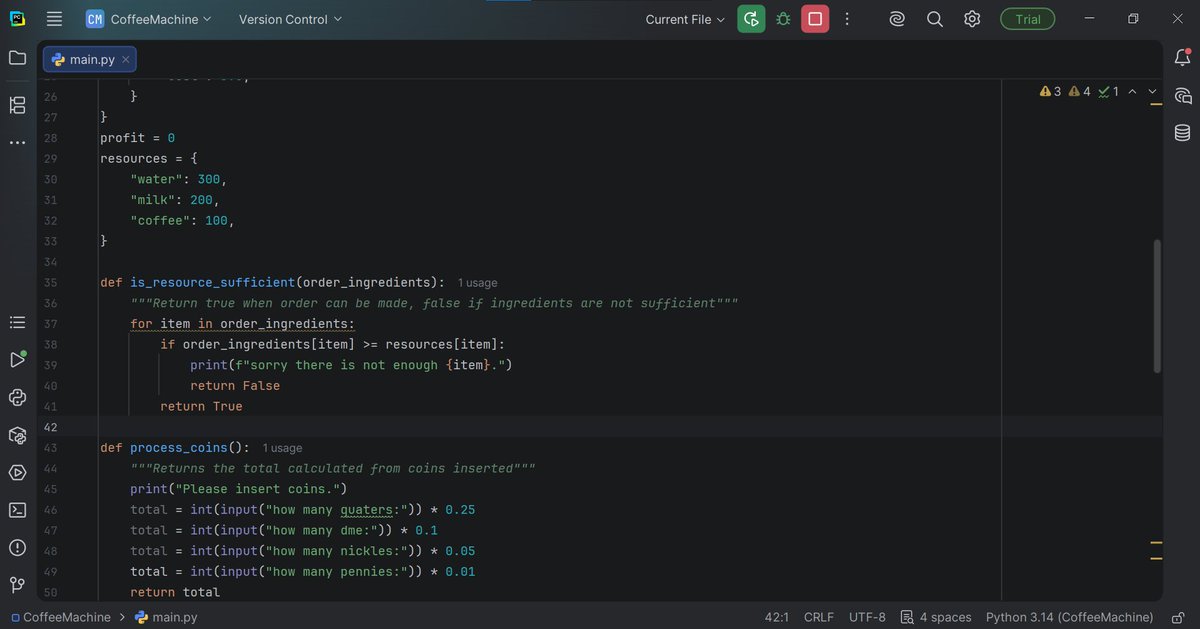Click '1 usage' hint beside is_resource_sufficient

tap(477, 283)
